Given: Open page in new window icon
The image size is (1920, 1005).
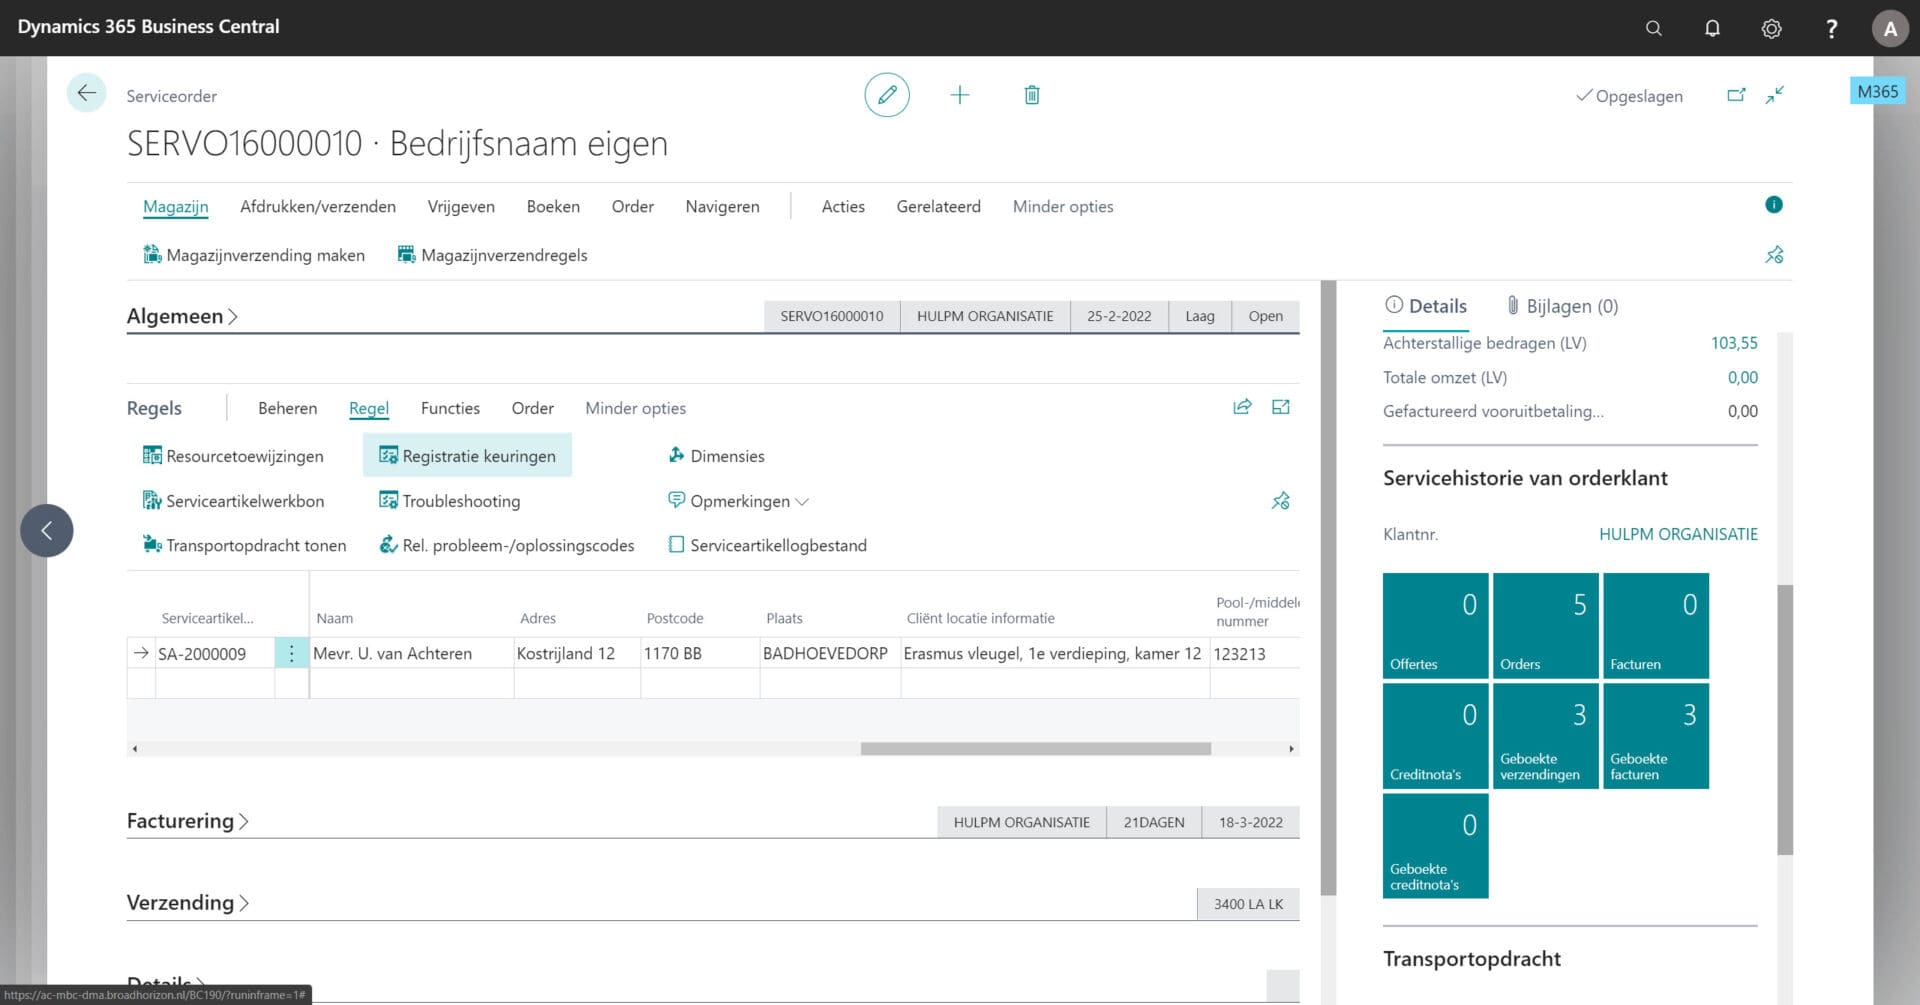Looking at the screenshot, I should [x=1736, y=95].
